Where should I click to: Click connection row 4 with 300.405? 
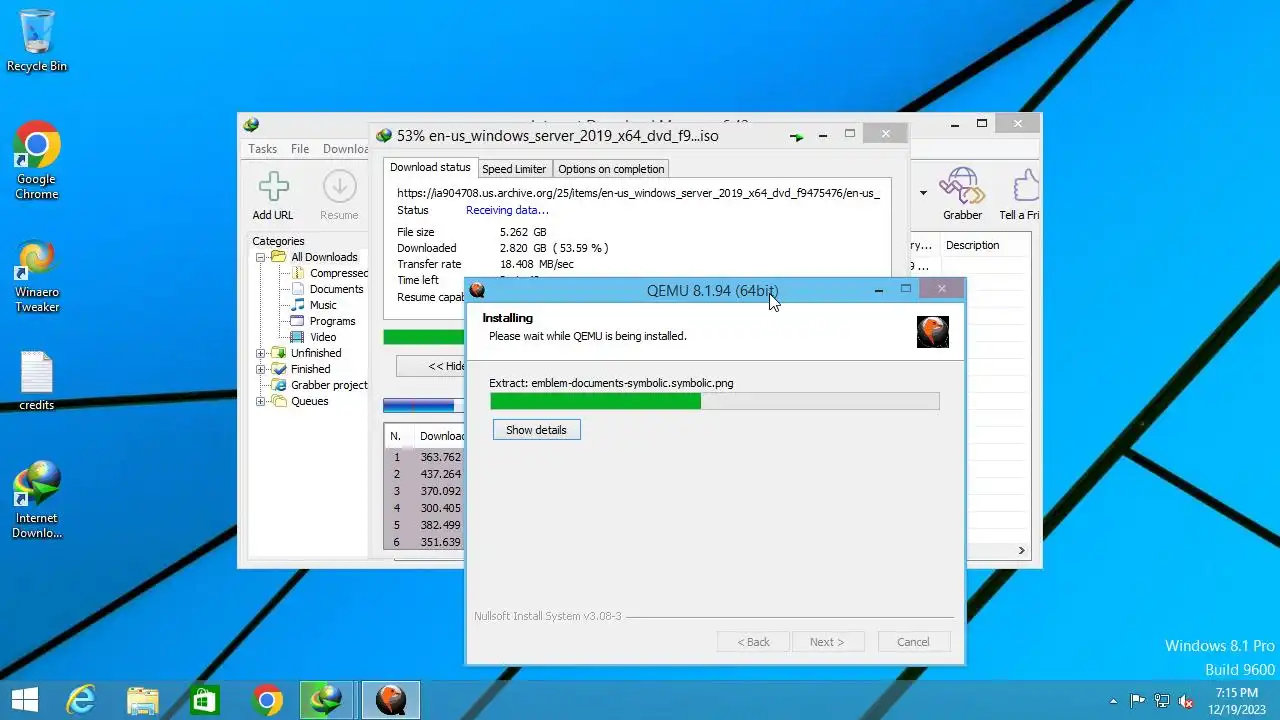[425, 508]
